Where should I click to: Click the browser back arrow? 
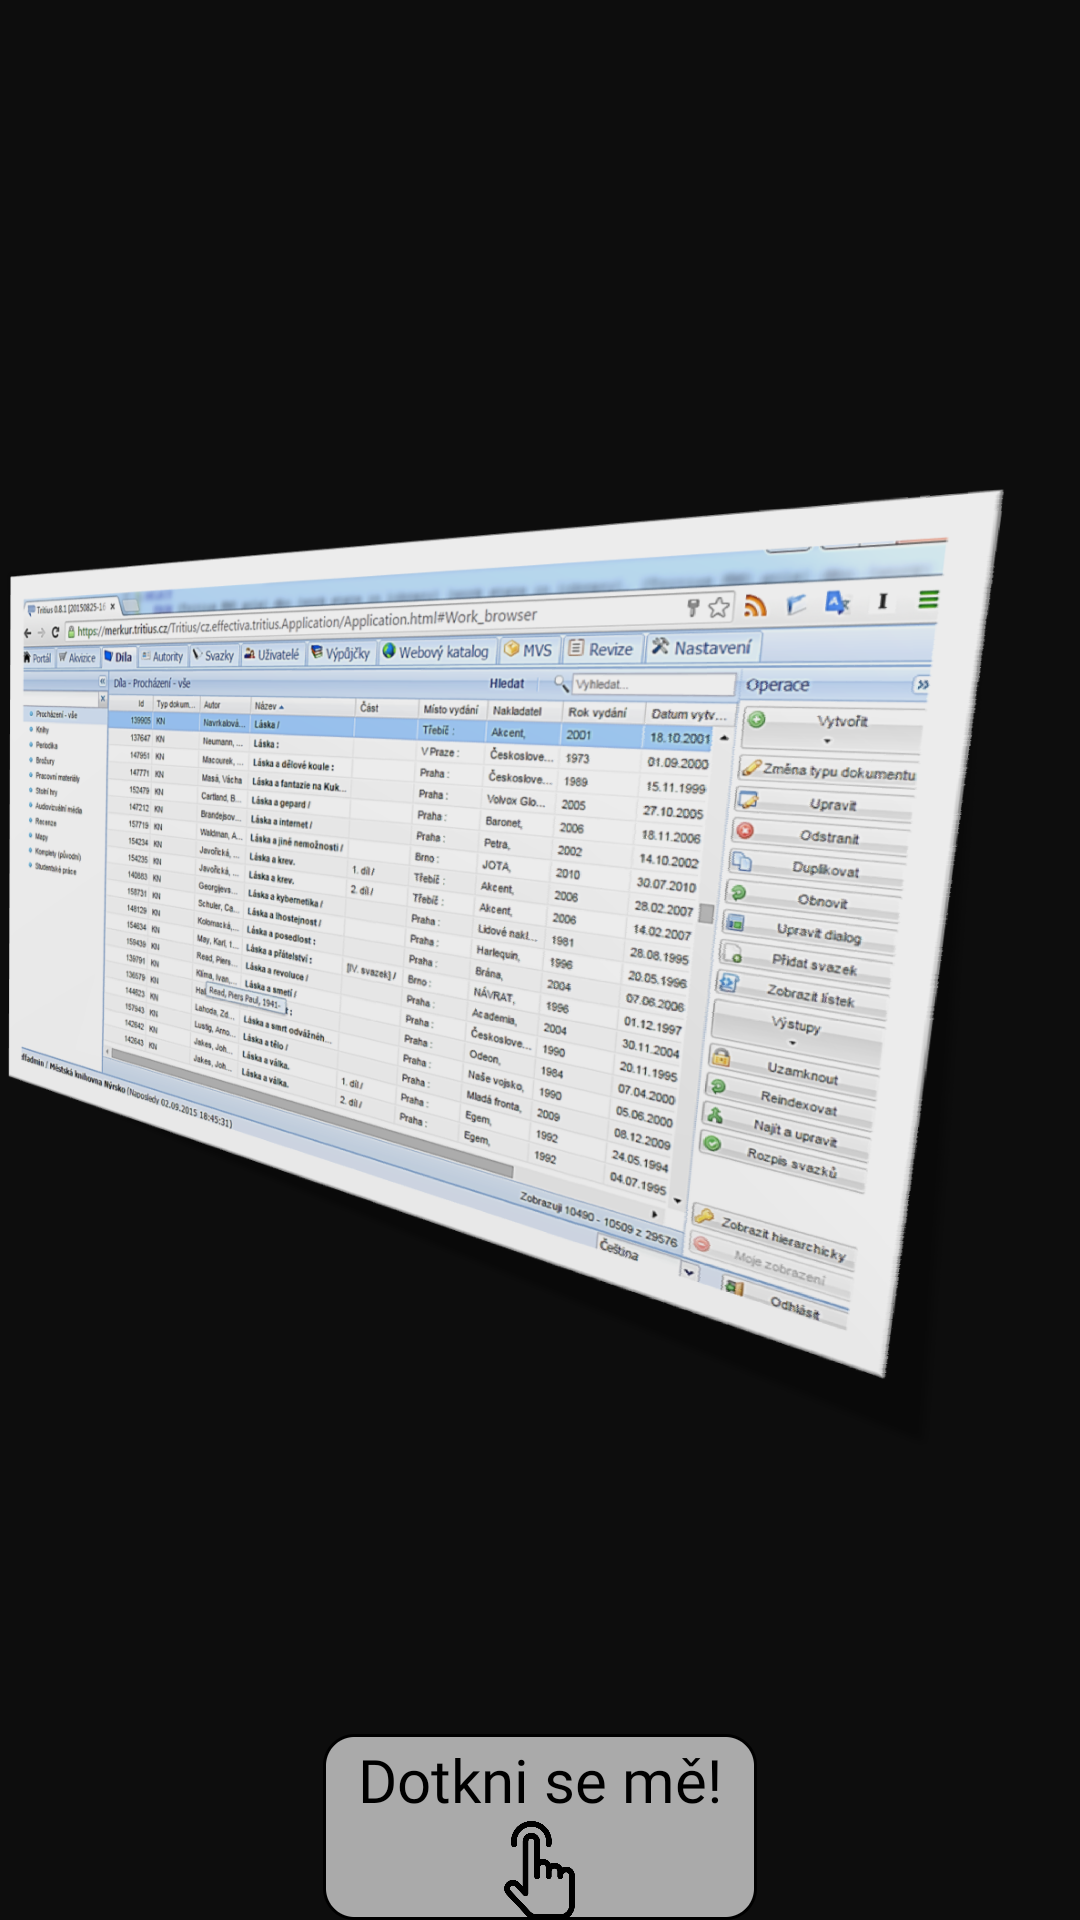pos(28,632)
